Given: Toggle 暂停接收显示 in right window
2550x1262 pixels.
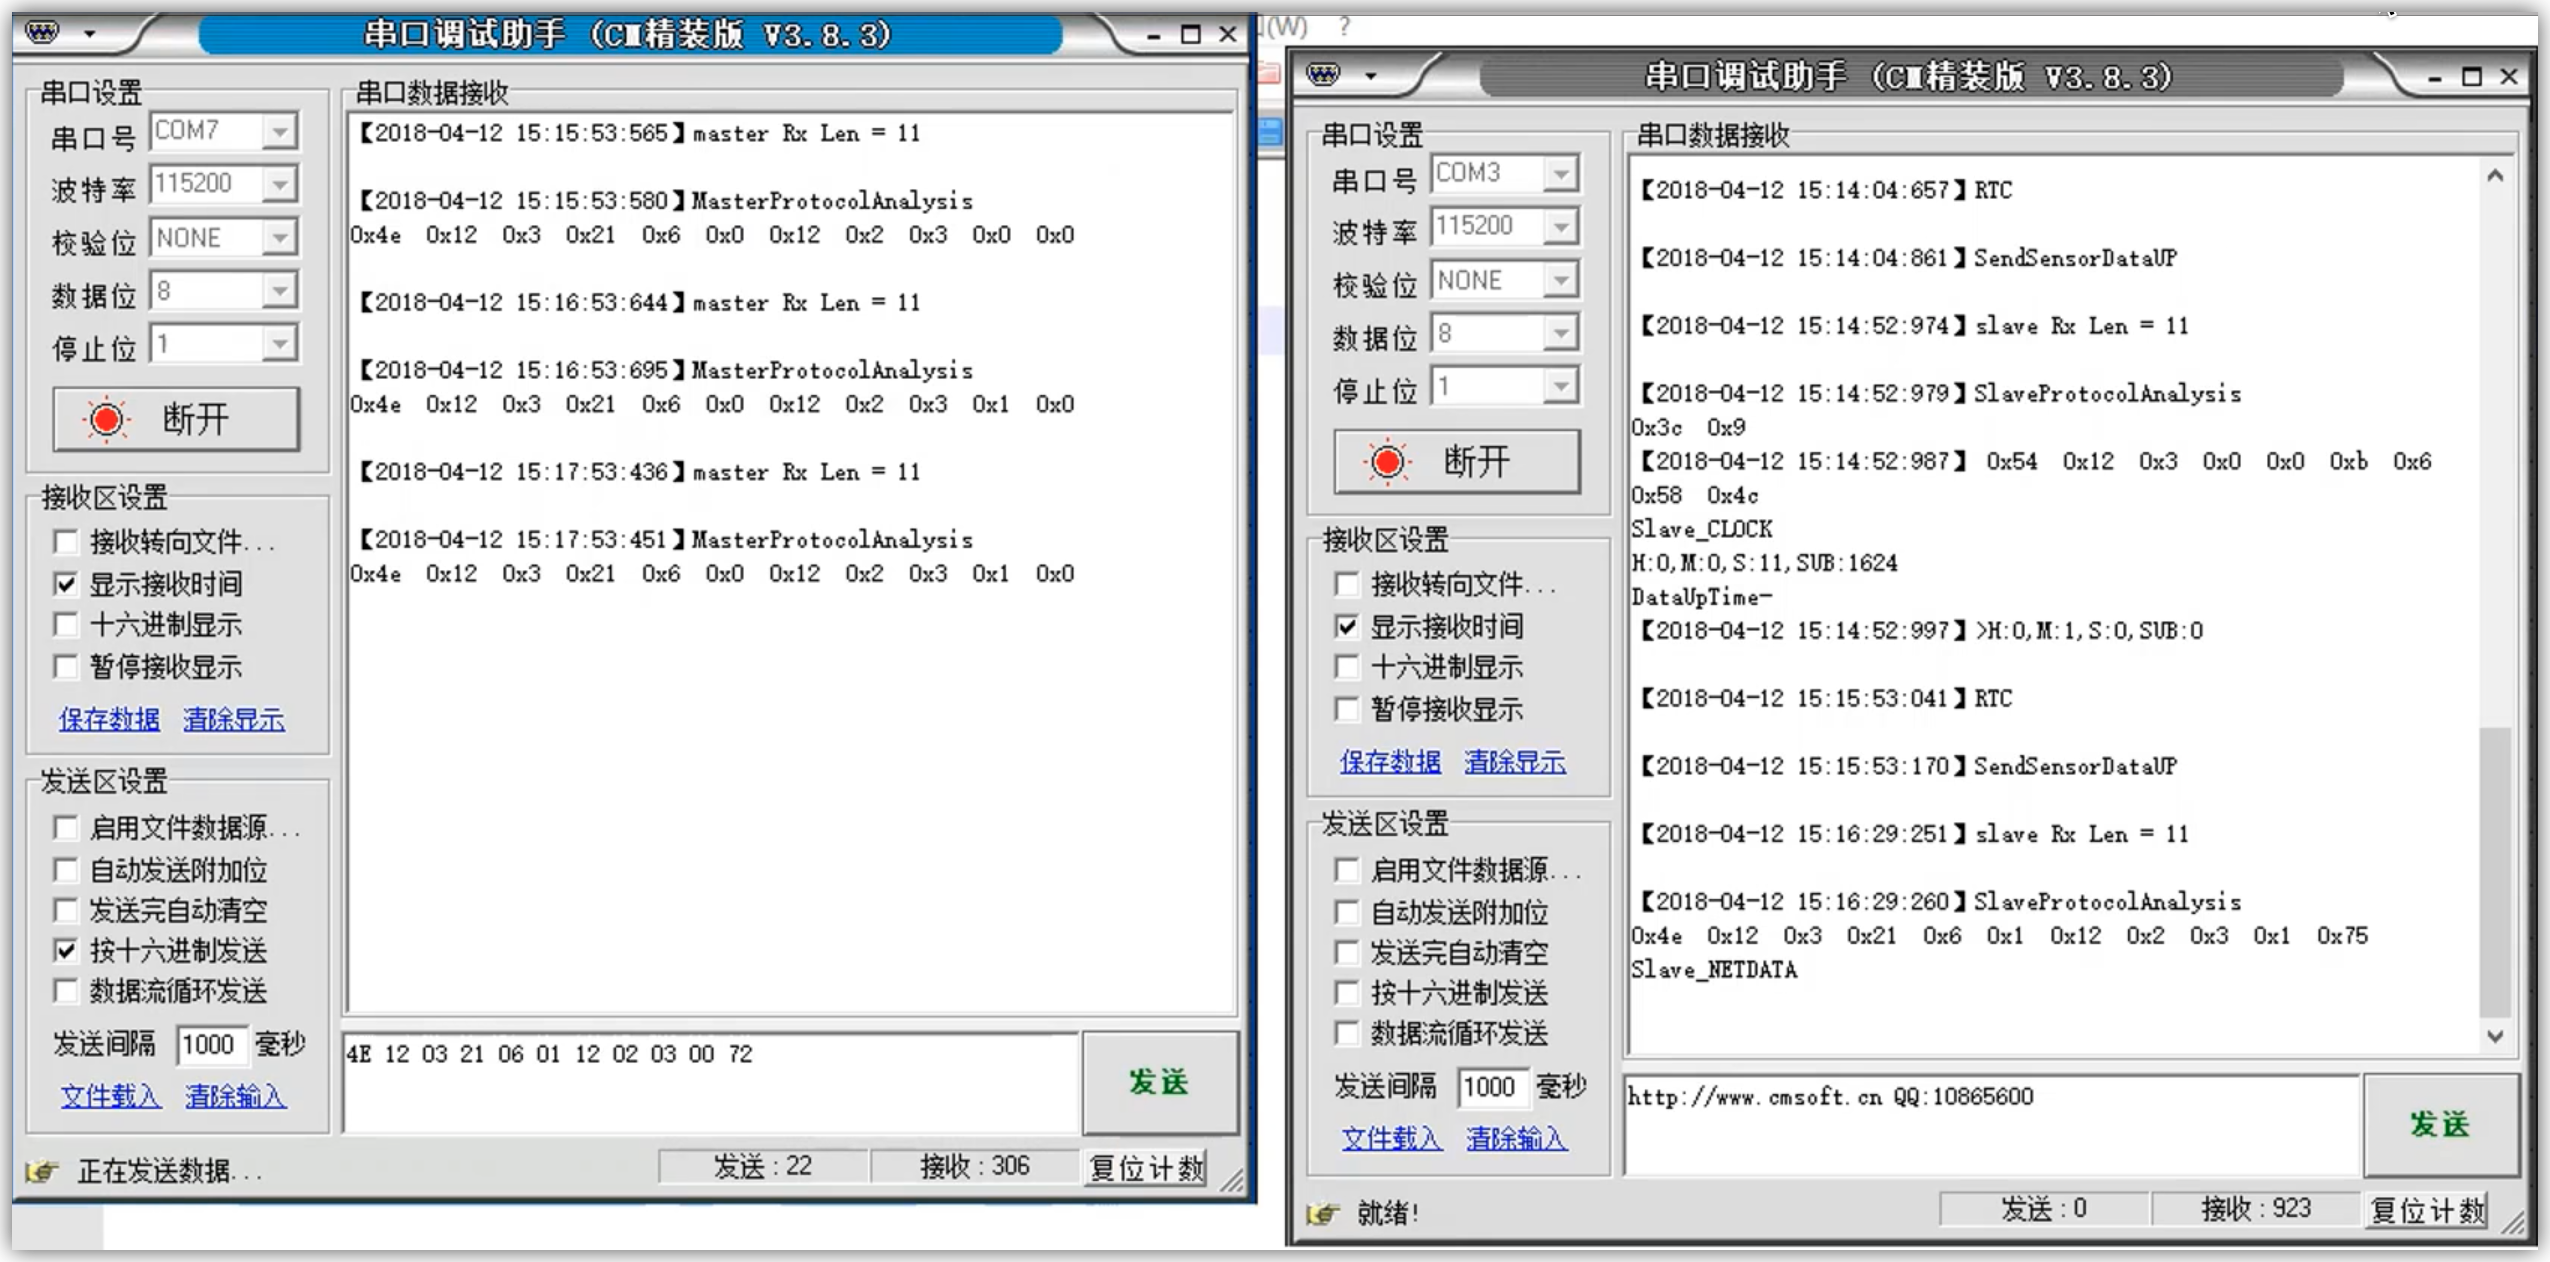Looking at the screenshot, I should point(1347,709).
